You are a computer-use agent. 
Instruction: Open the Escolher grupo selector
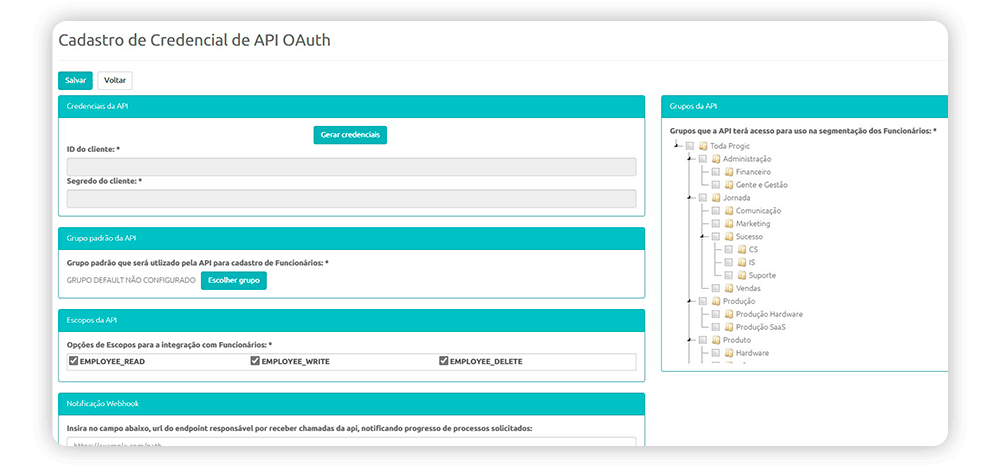click(233, 281)
